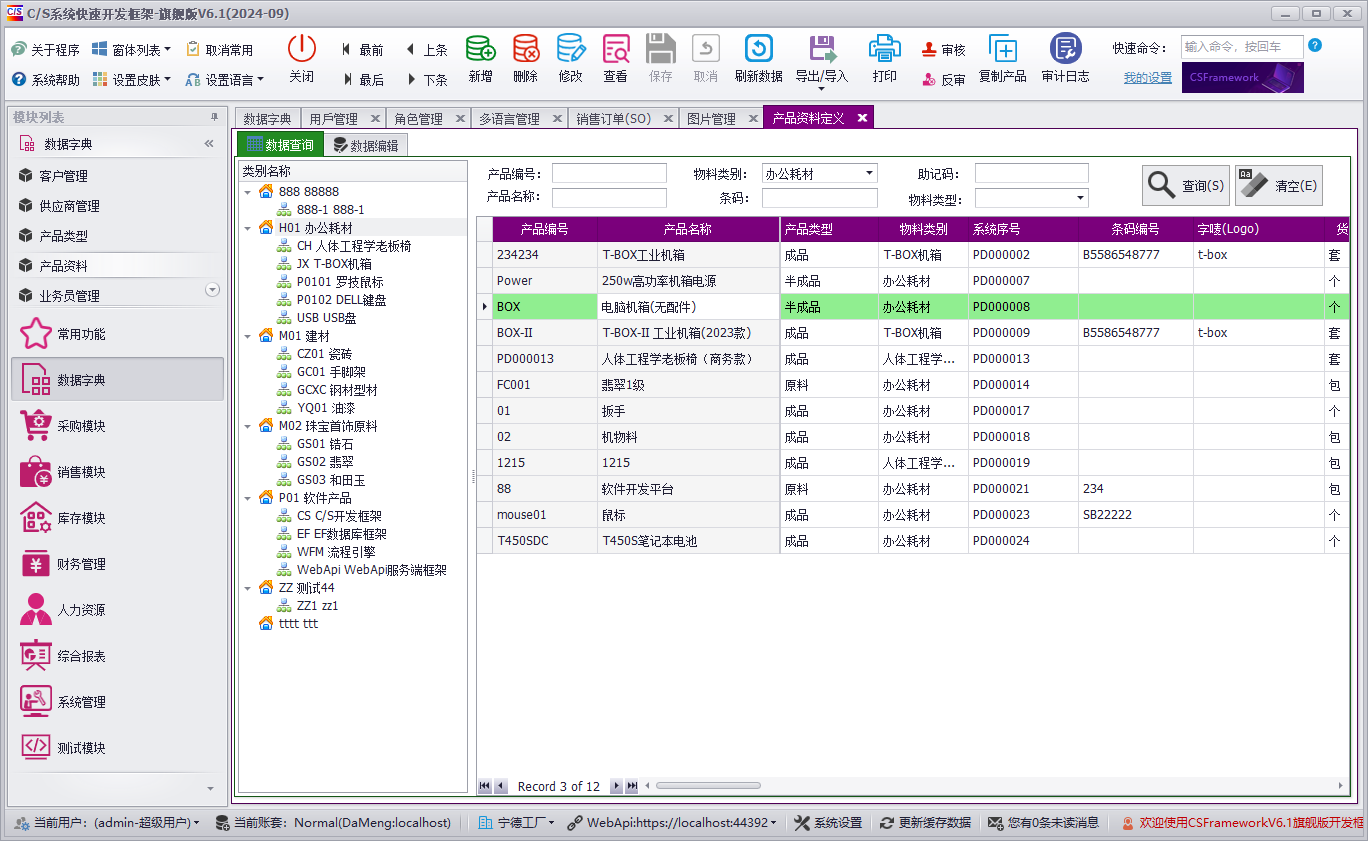The image size is (1368, 841).
Task: Collapse the H01 办公耗材 tree node
Action: pyautogui.click(x=247, y=228)
